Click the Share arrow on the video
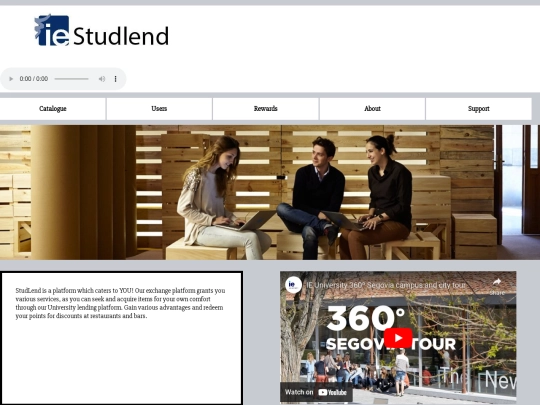 pos(497,286)
